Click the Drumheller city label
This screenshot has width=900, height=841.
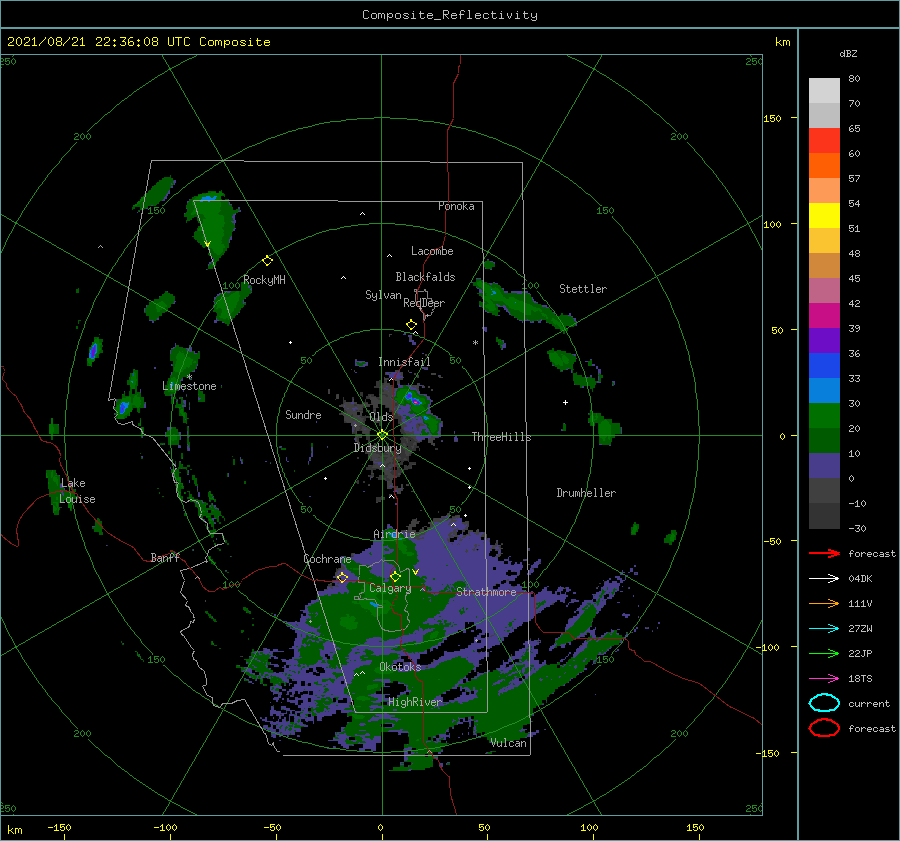coord(586,493)
